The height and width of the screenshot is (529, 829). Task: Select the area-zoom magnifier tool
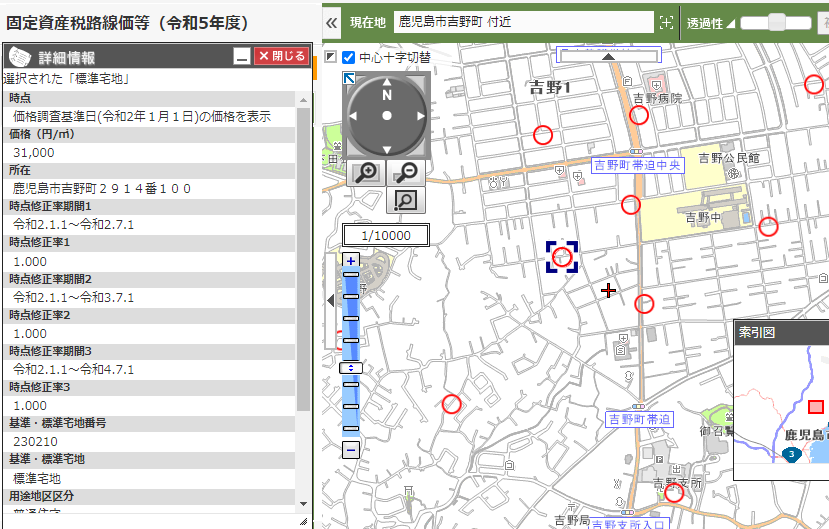[405, 200]
